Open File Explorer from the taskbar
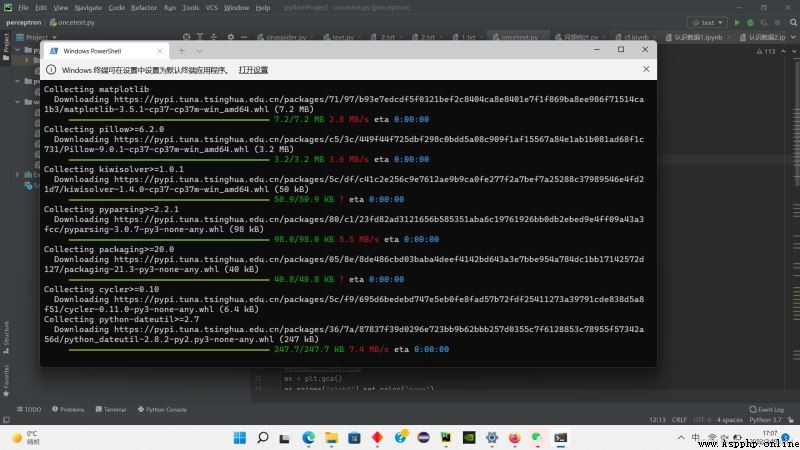The image size is (800, 450). [332, 438]
